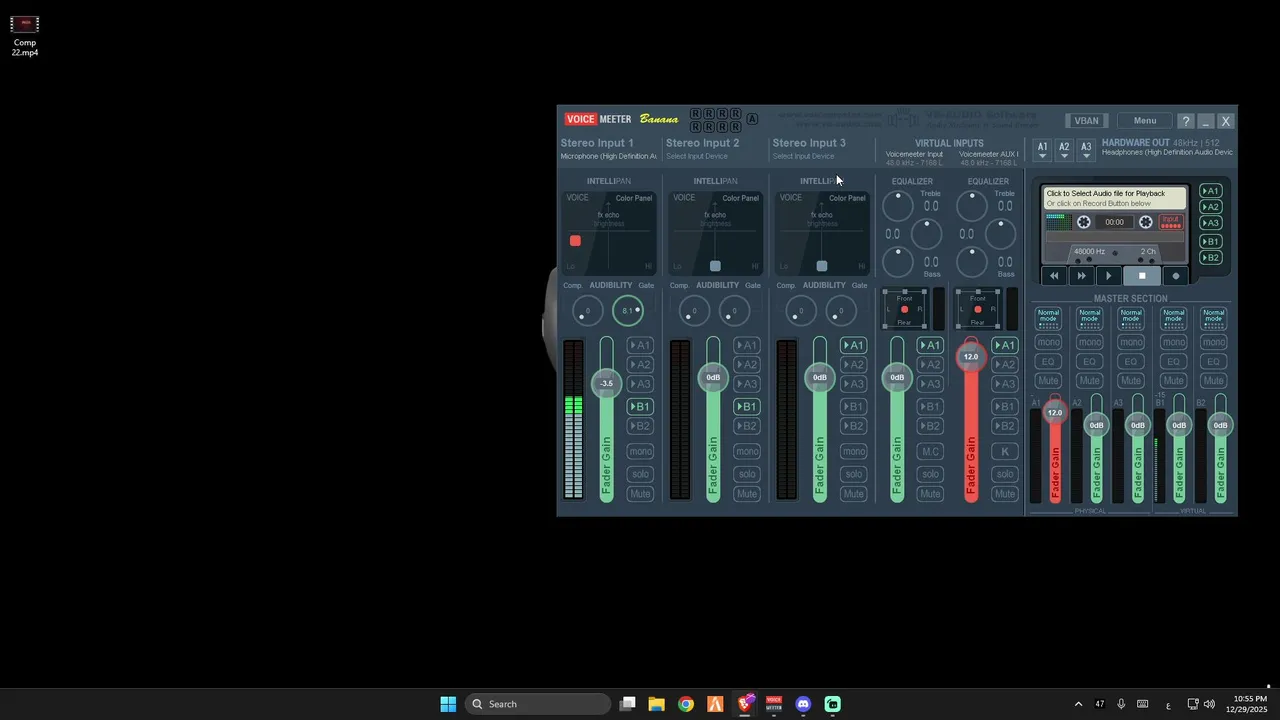This screenshot has width=1280, height=720.
Task: Click the Stereo Input 1 fader at -3.5
Action: pos(606,384)
